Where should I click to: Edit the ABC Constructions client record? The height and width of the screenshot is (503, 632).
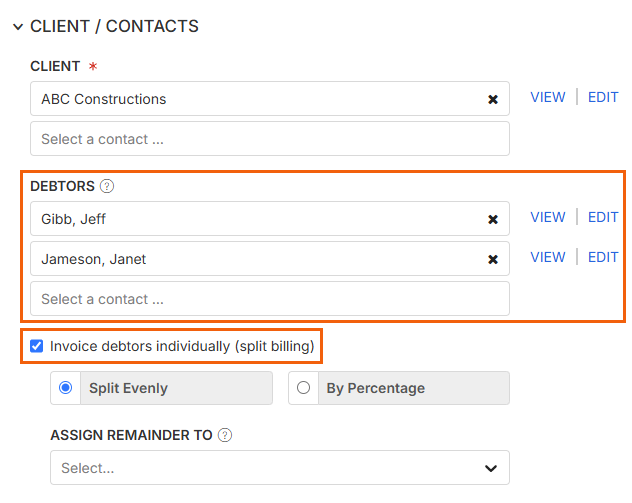603,97
